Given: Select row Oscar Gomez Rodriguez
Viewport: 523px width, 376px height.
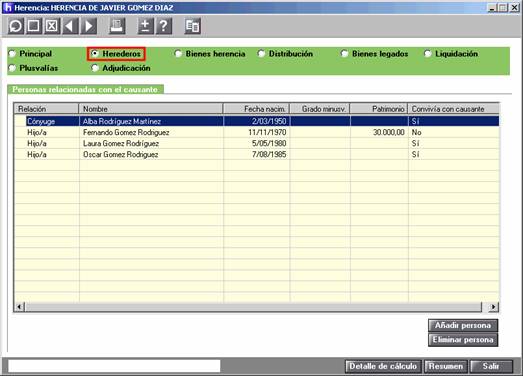Looking at the screenshot, I should (x=257, y=154).
